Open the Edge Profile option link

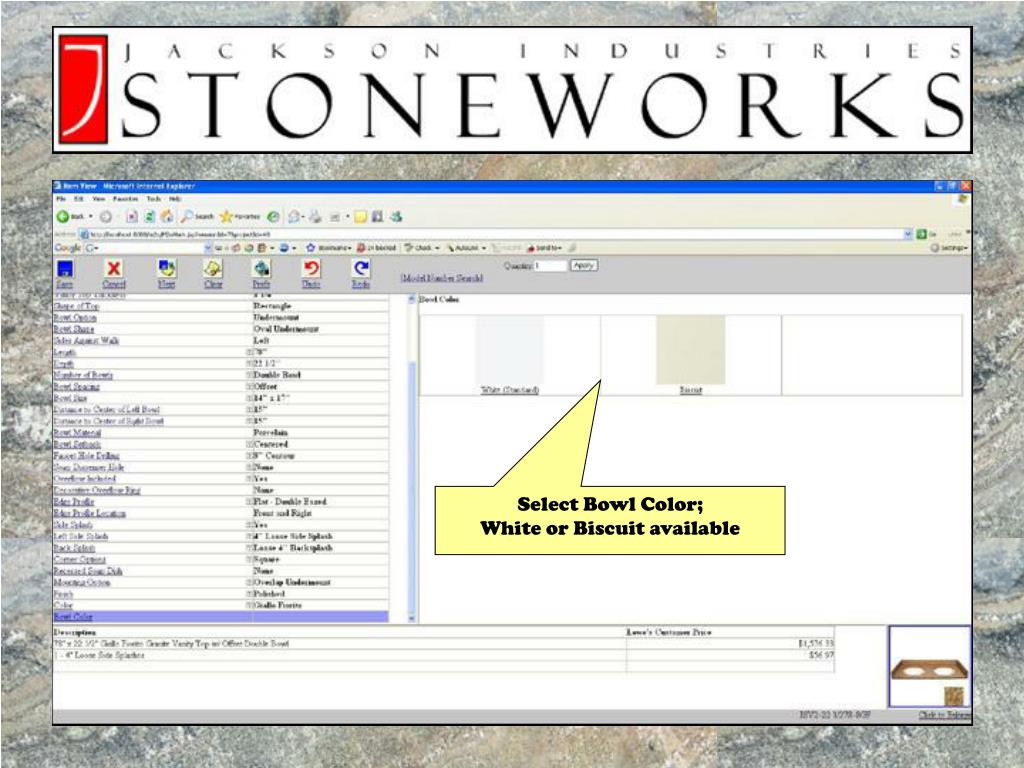[74, 502]
